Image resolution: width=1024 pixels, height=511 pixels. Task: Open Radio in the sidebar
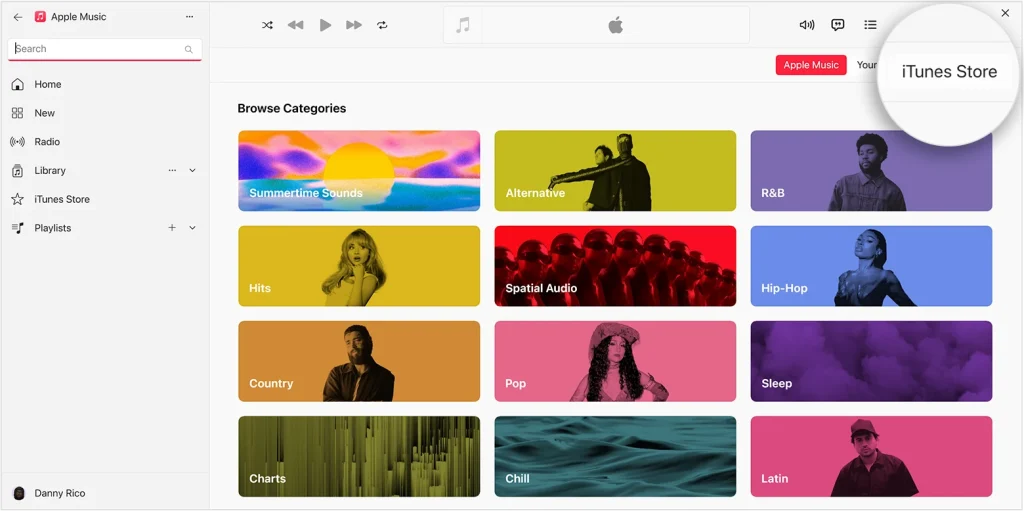[104, 142]
